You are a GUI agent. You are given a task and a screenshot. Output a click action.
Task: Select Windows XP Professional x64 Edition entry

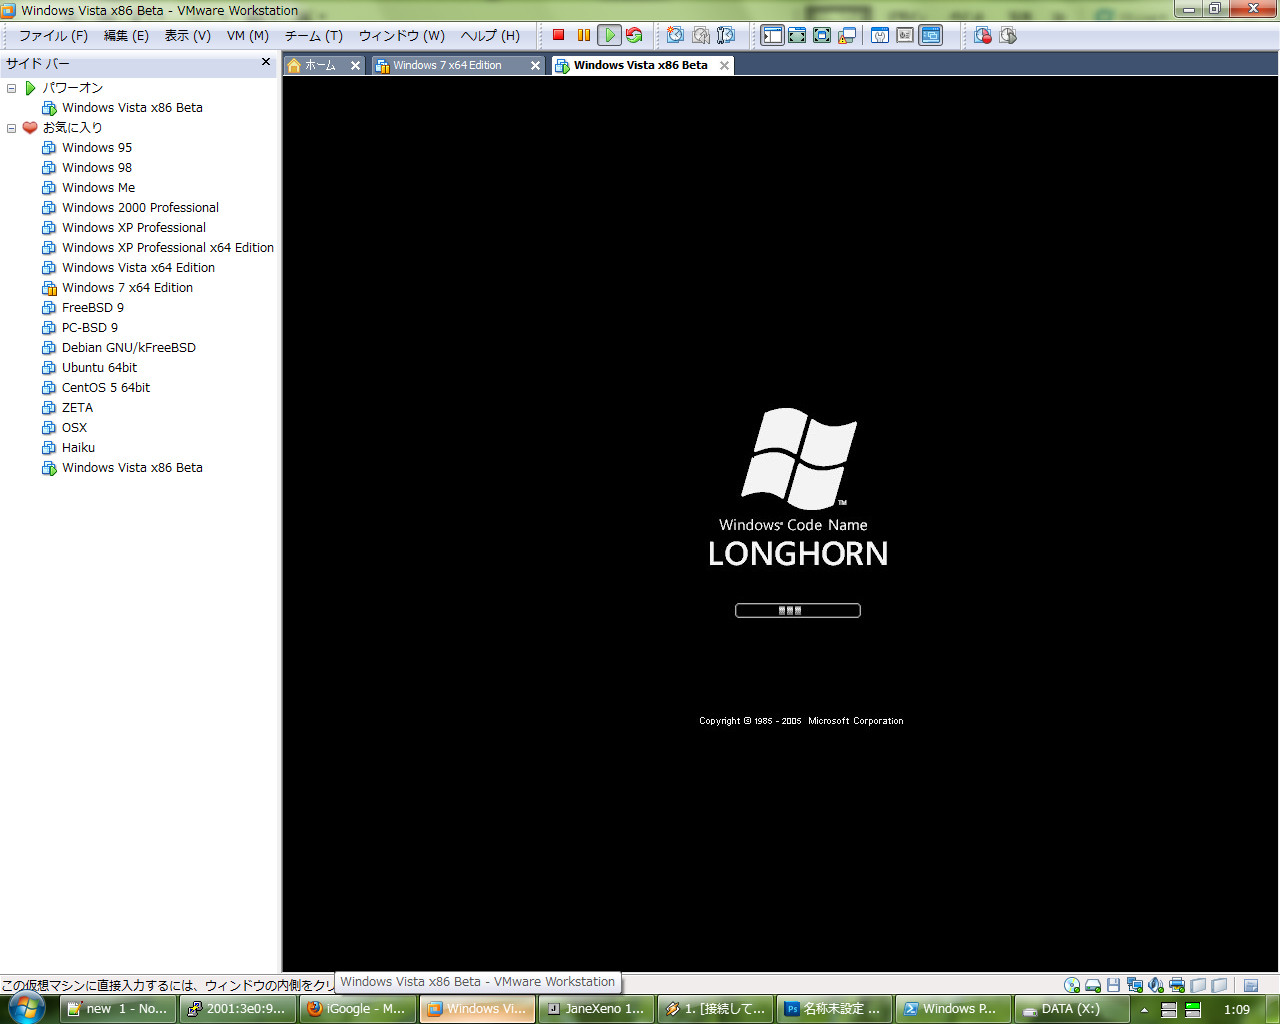point(168,248)
